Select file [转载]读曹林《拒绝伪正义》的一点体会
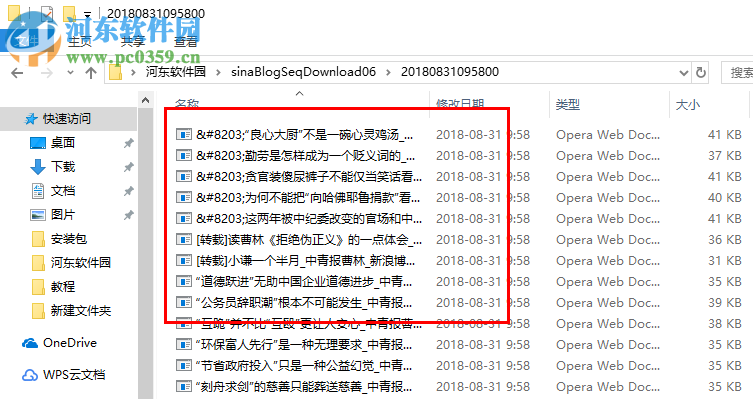The width and height of the screenshot is (753, 399). pyautogui.click(x=309, y=240)
